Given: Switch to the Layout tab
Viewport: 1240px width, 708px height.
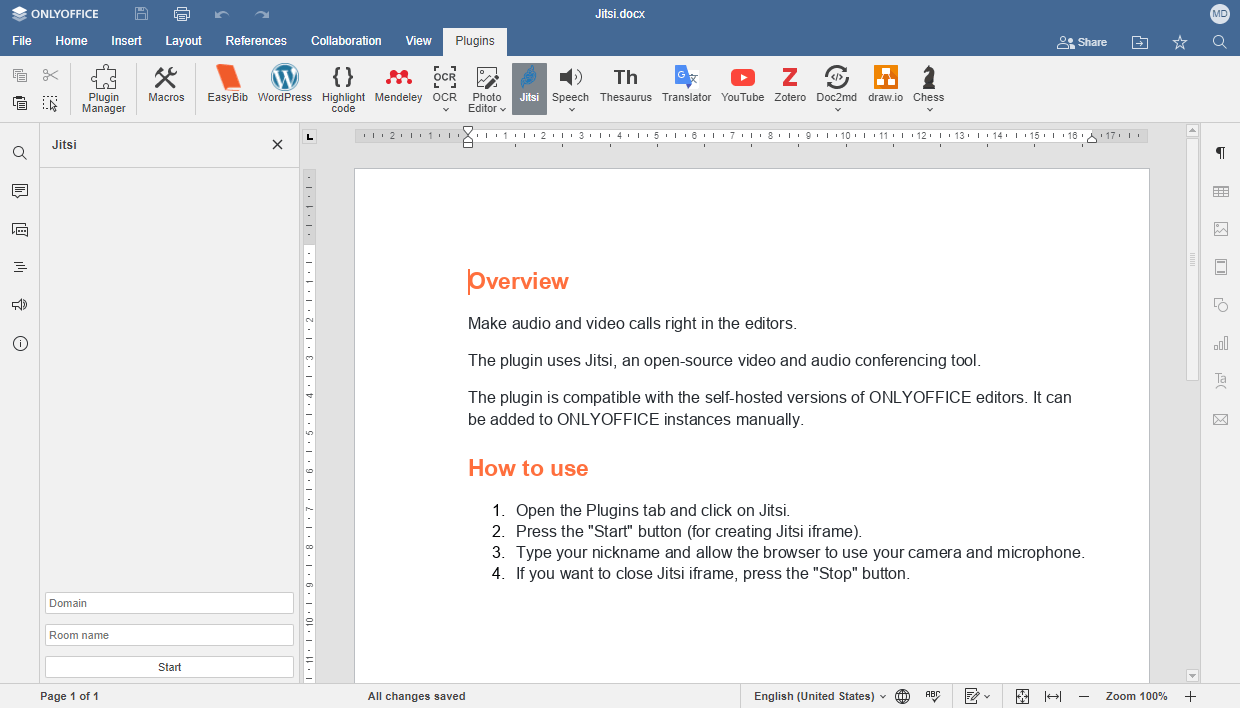Looking at the screenshot, I should [x=183, y=41].
